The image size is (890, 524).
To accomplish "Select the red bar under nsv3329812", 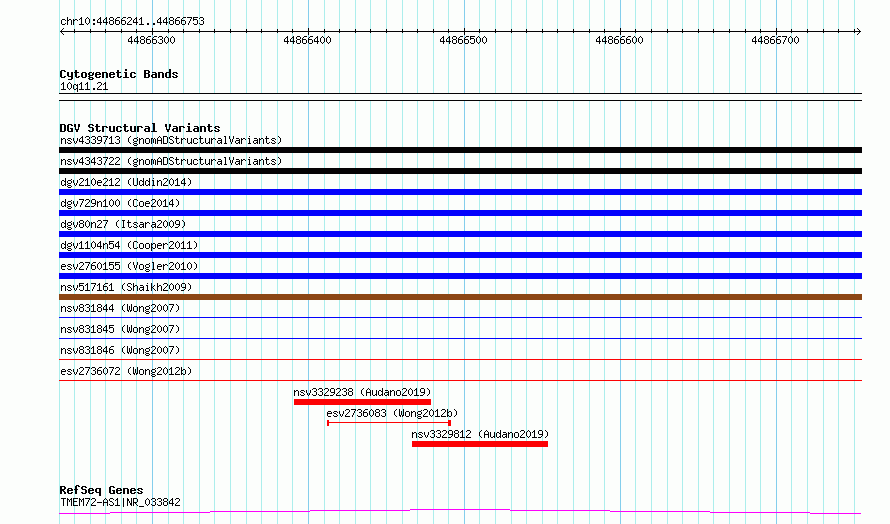I will tap(480, 444).
